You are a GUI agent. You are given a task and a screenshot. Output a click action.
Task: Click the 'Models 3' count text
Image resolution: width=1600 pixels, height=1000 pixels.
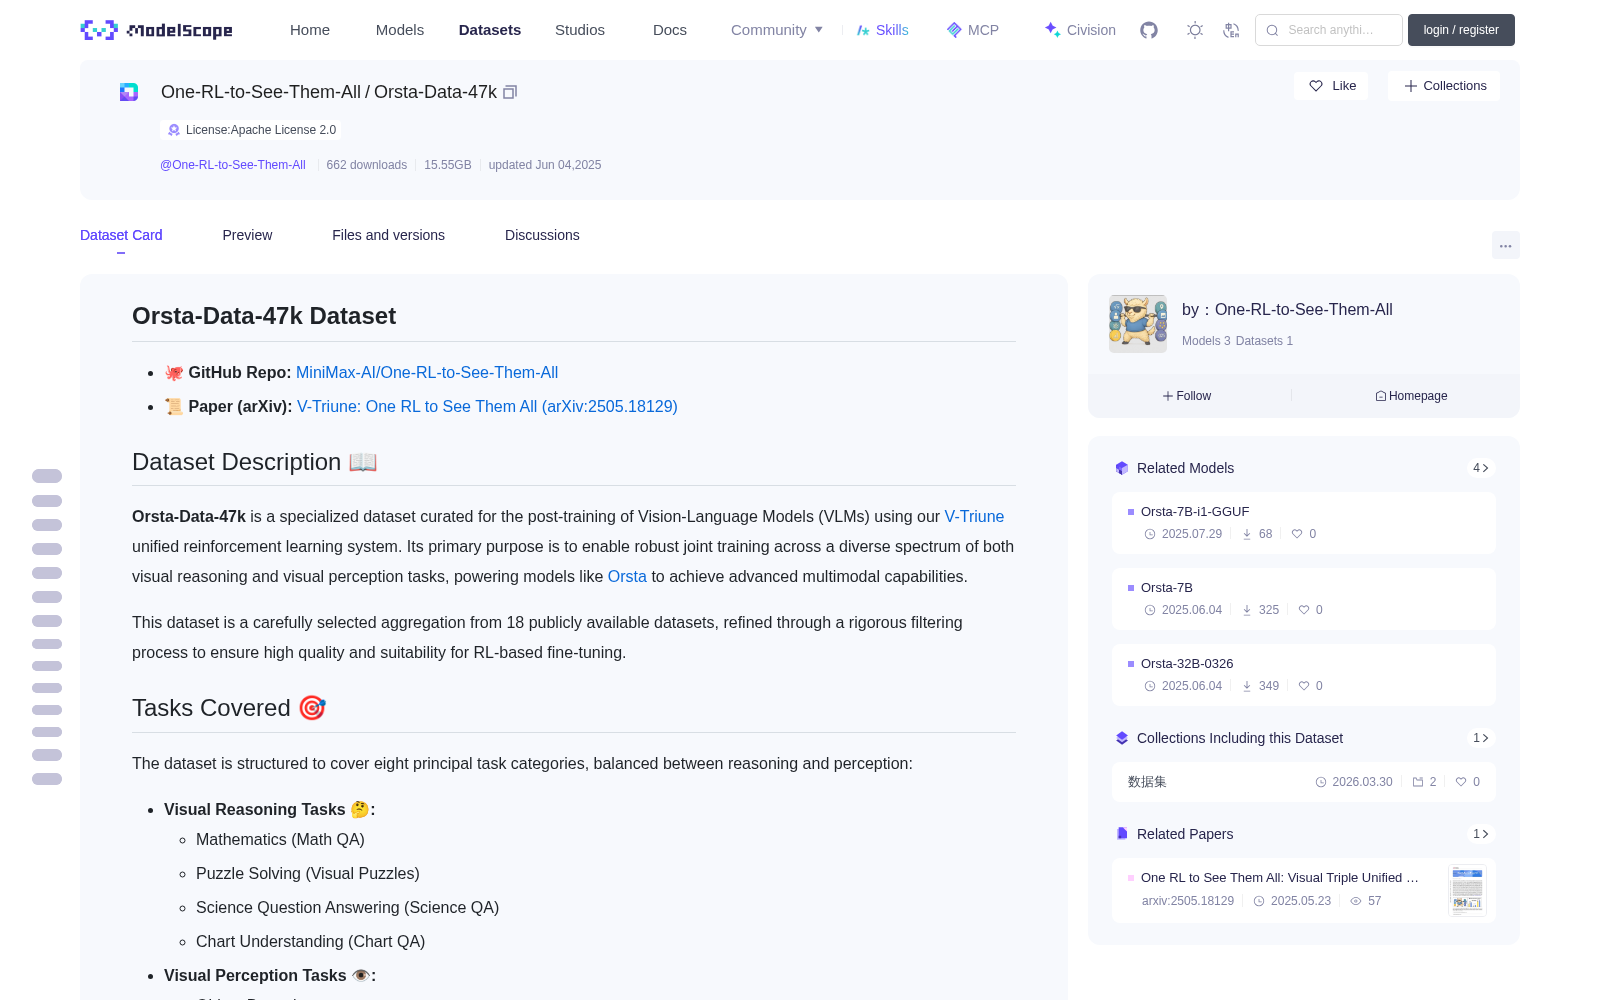(x=1206, y=341)
